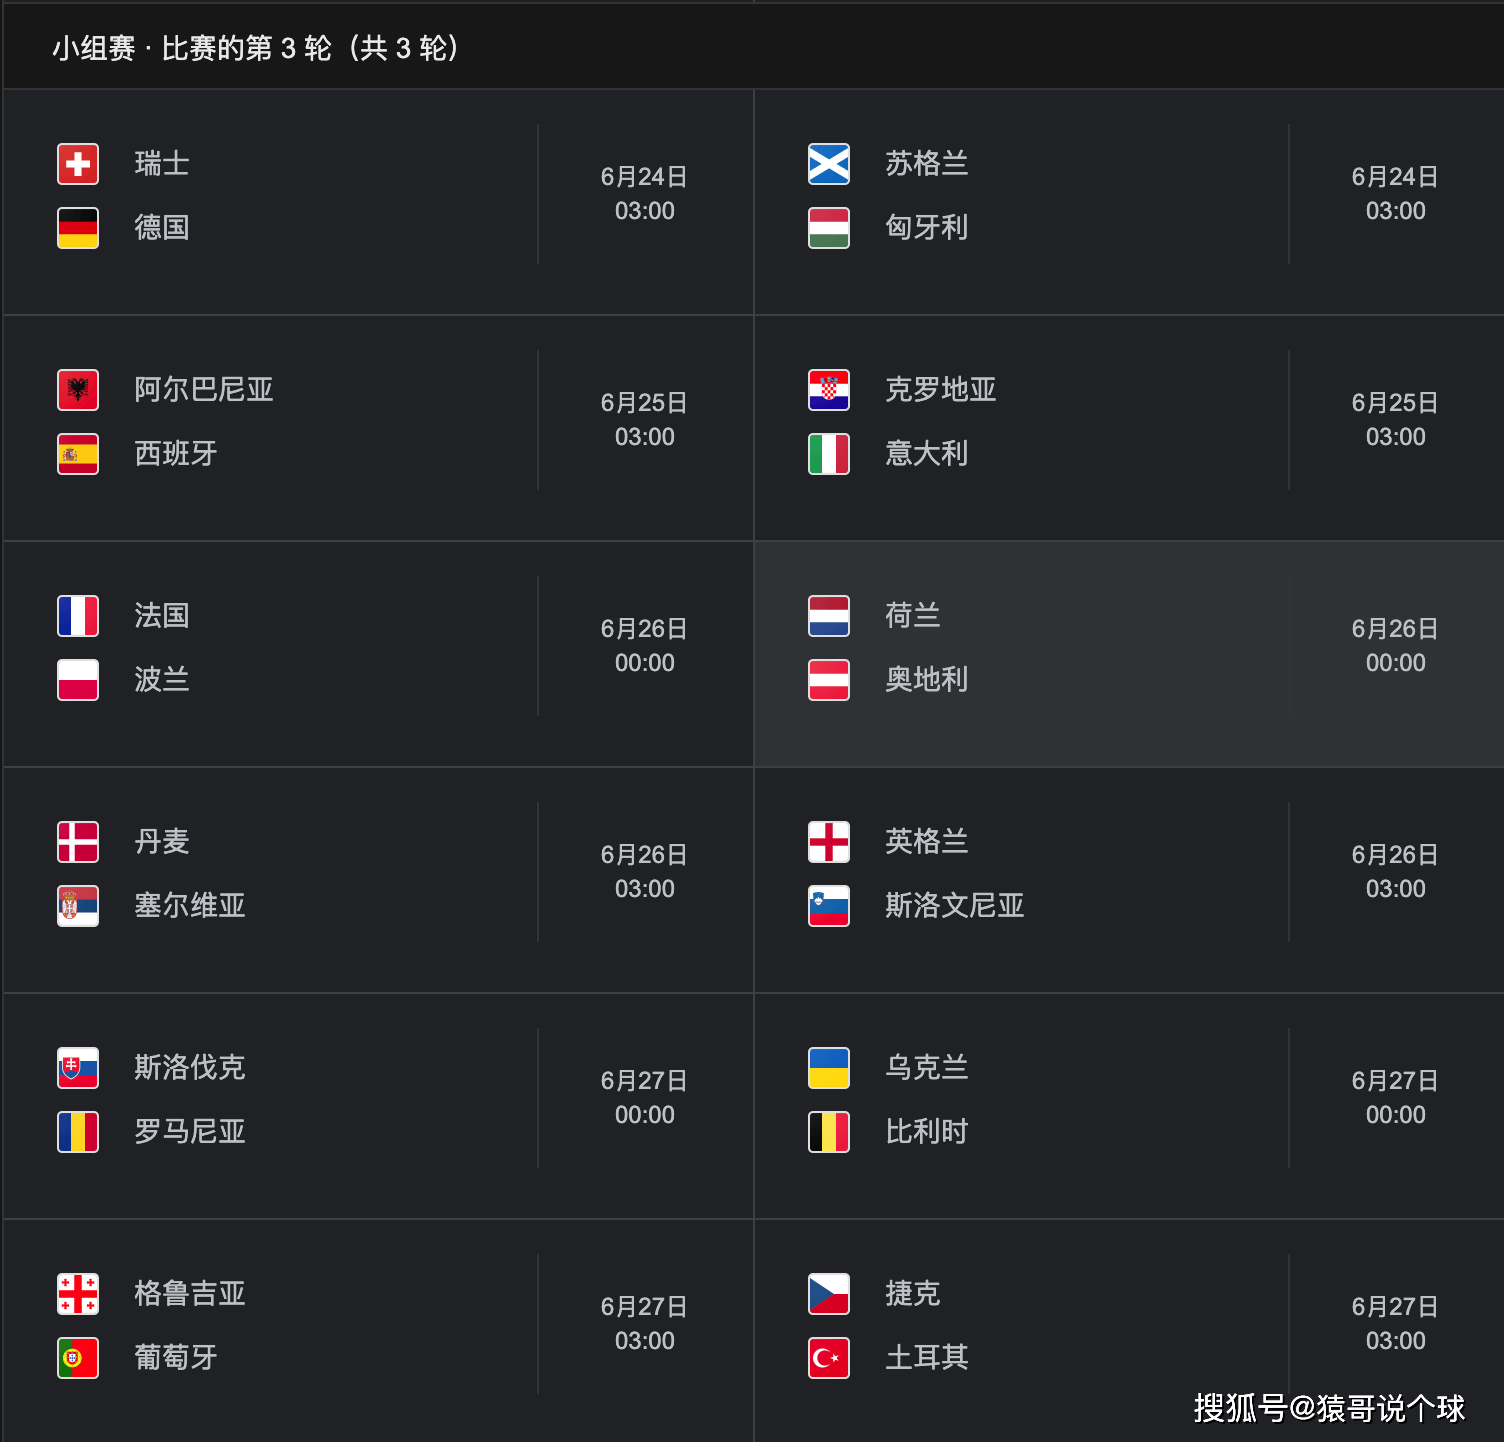Select the Turkey flag icon

(x=829, y=1358)
